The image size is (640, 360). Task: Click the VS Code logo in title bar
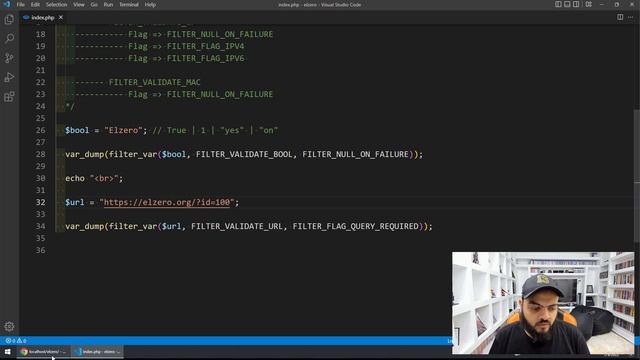tap(7, 4)
